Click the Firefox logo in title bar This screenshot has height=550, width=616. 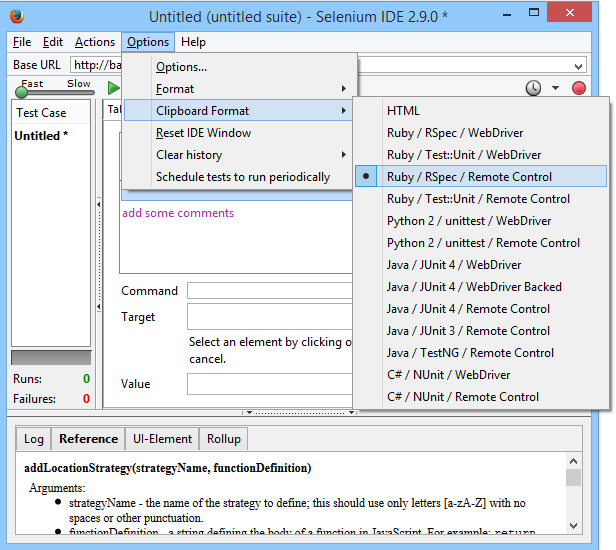coord(17,16)
